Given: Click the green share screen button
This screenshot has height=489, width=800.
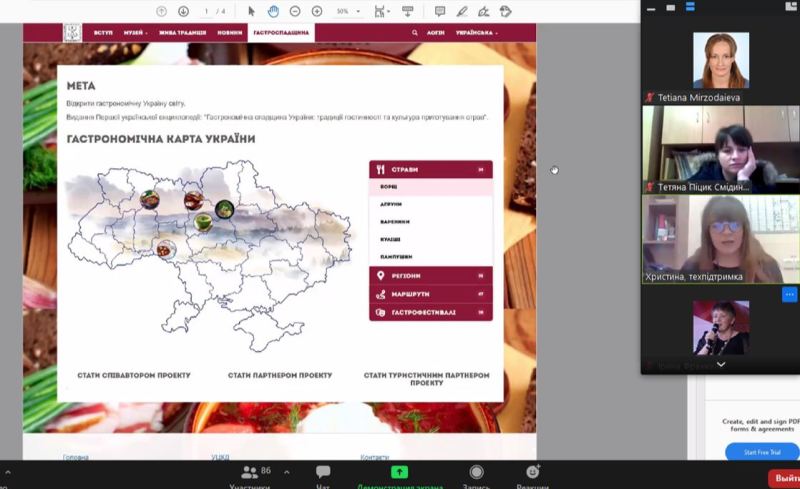Looking at the screenshot, I should (399, 472).
